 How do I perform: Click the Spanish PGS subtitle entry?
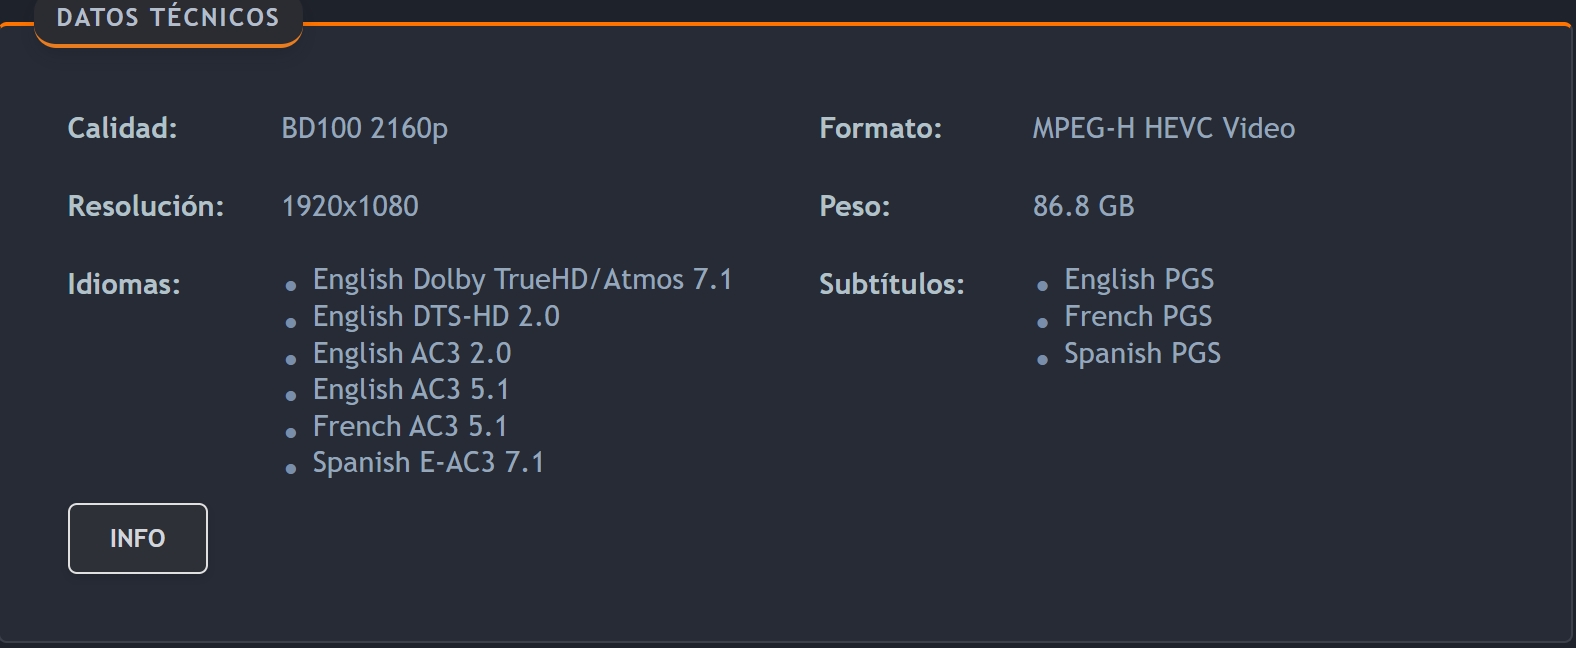1142,353
